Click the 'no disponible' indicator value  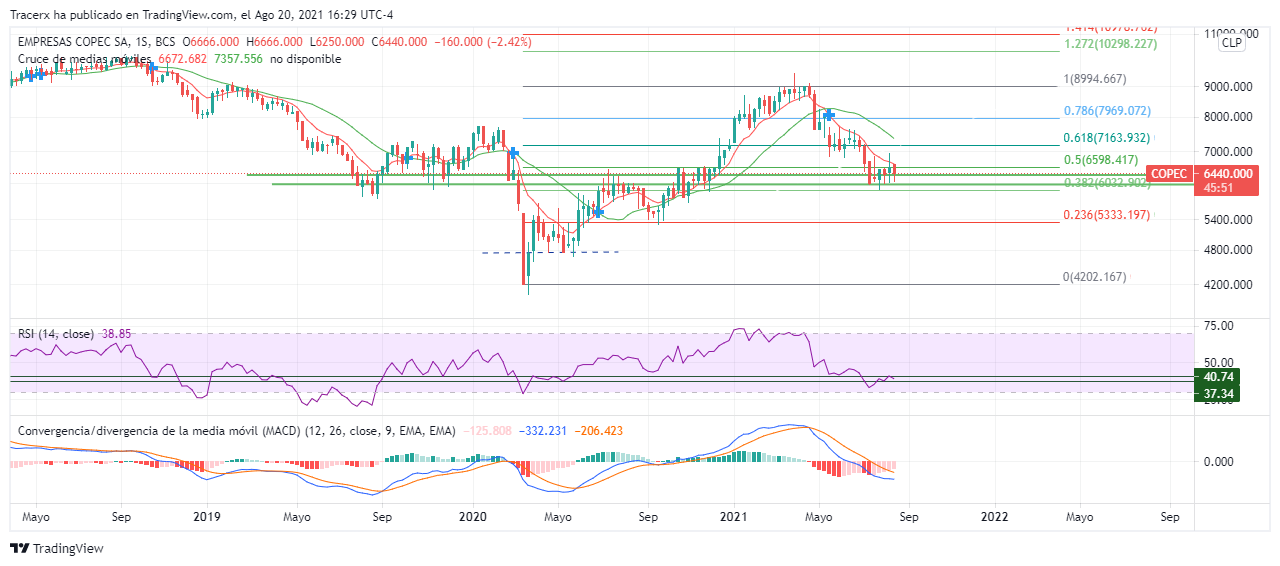tap(306, 59)
